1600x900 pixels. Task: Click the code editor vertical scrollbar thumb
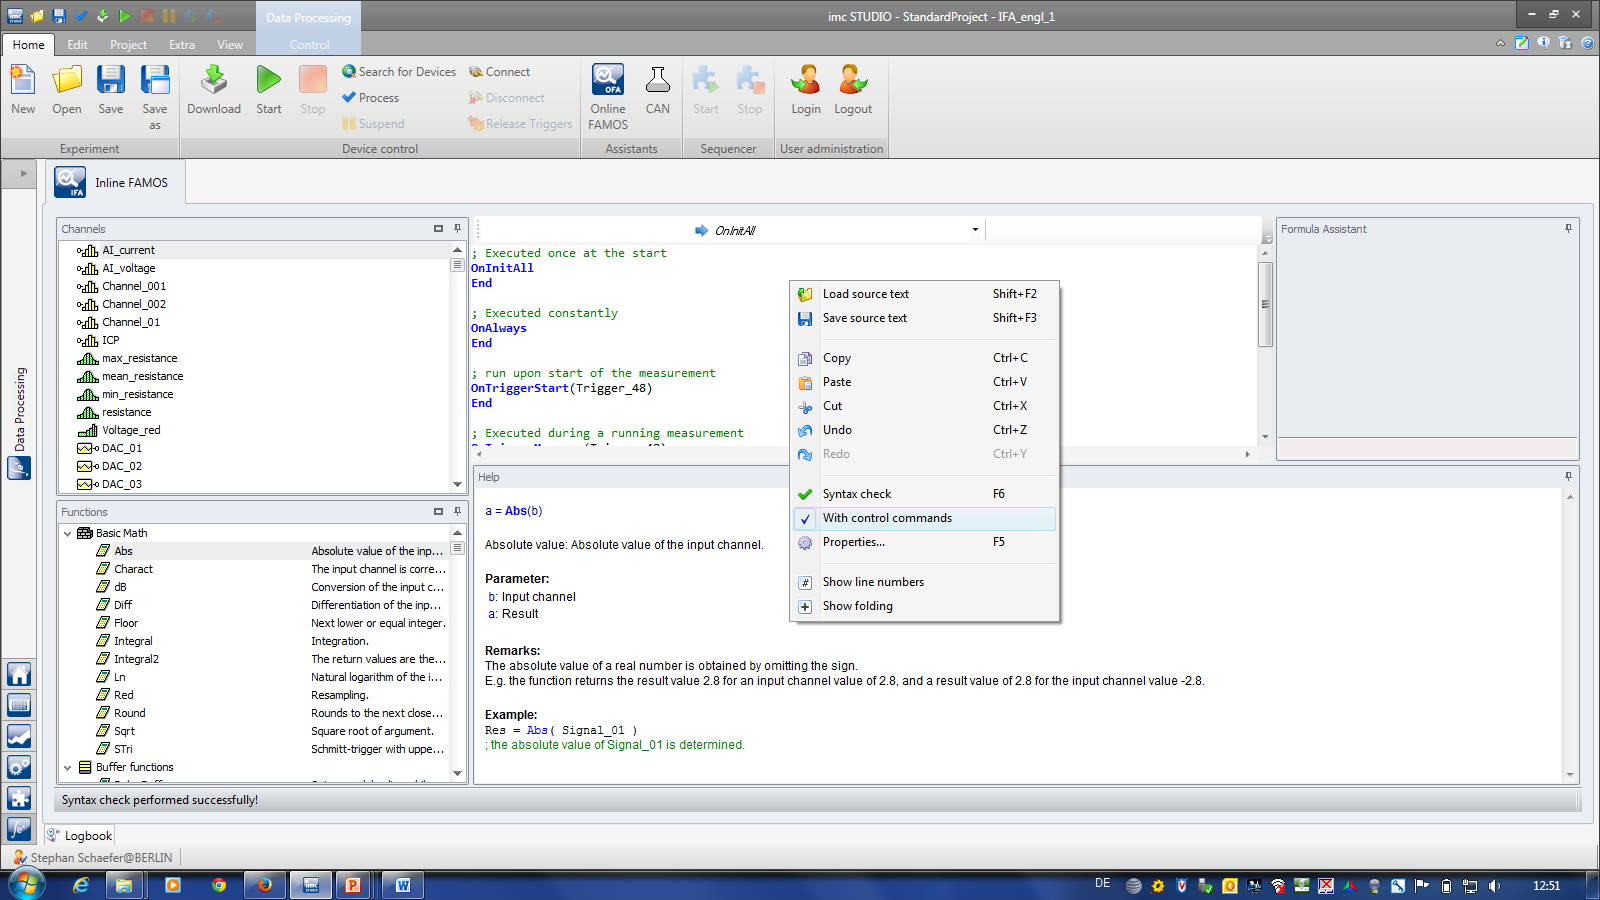tap(1265, 304)
